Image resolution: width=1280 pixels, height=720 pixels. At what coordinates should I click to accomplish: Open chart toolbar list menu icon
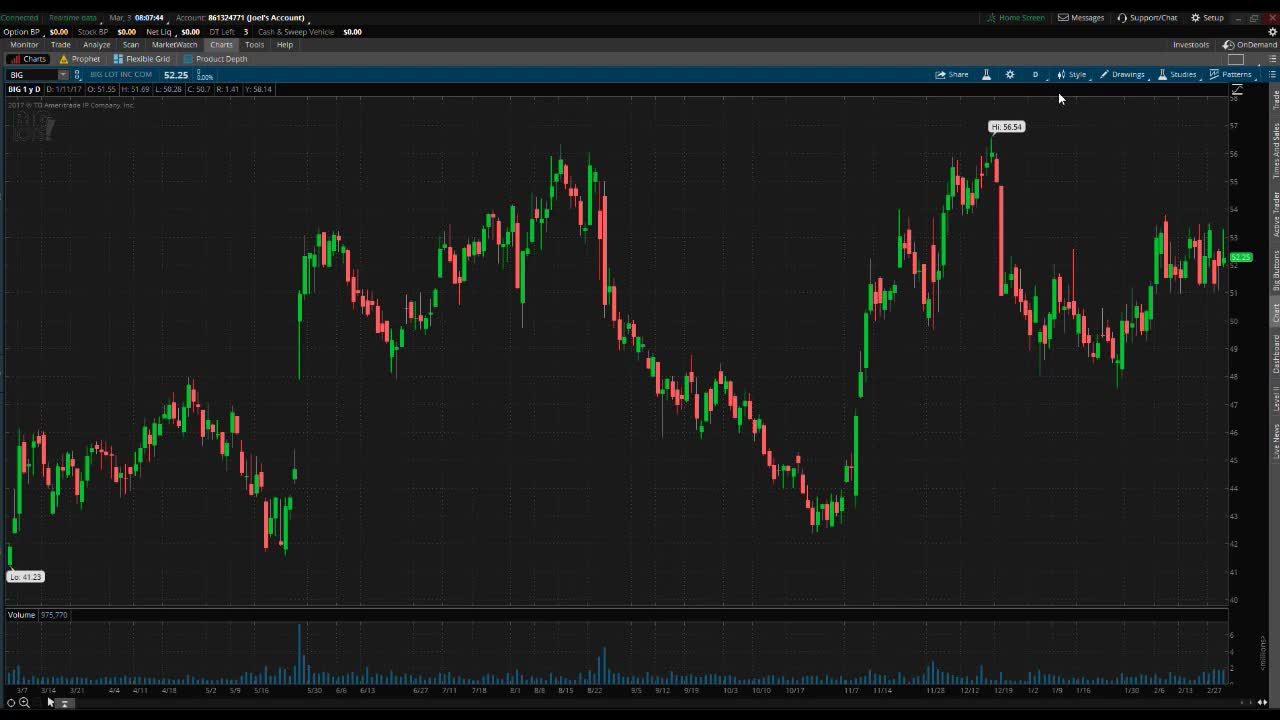point(1272,75)
